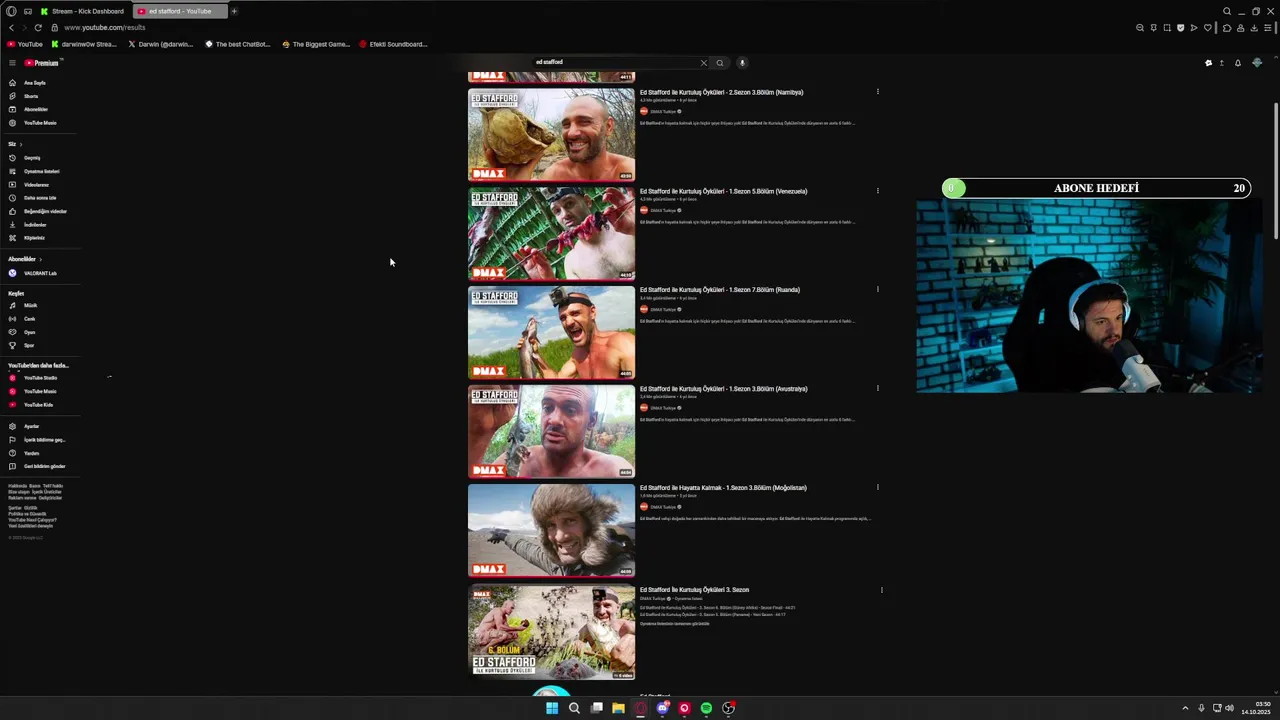Open Yardım help in sidebar

point(31,453)
